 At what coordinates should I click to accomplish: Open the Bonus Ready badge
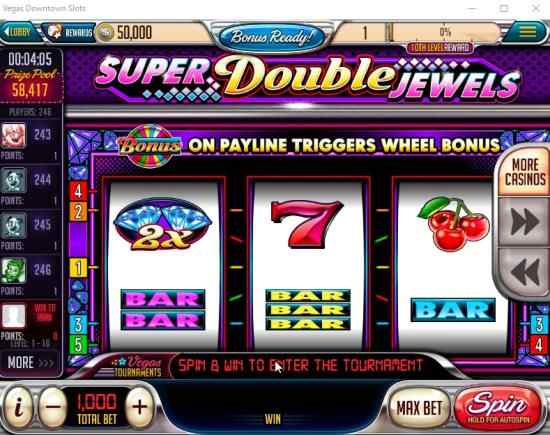click(271, 37)
